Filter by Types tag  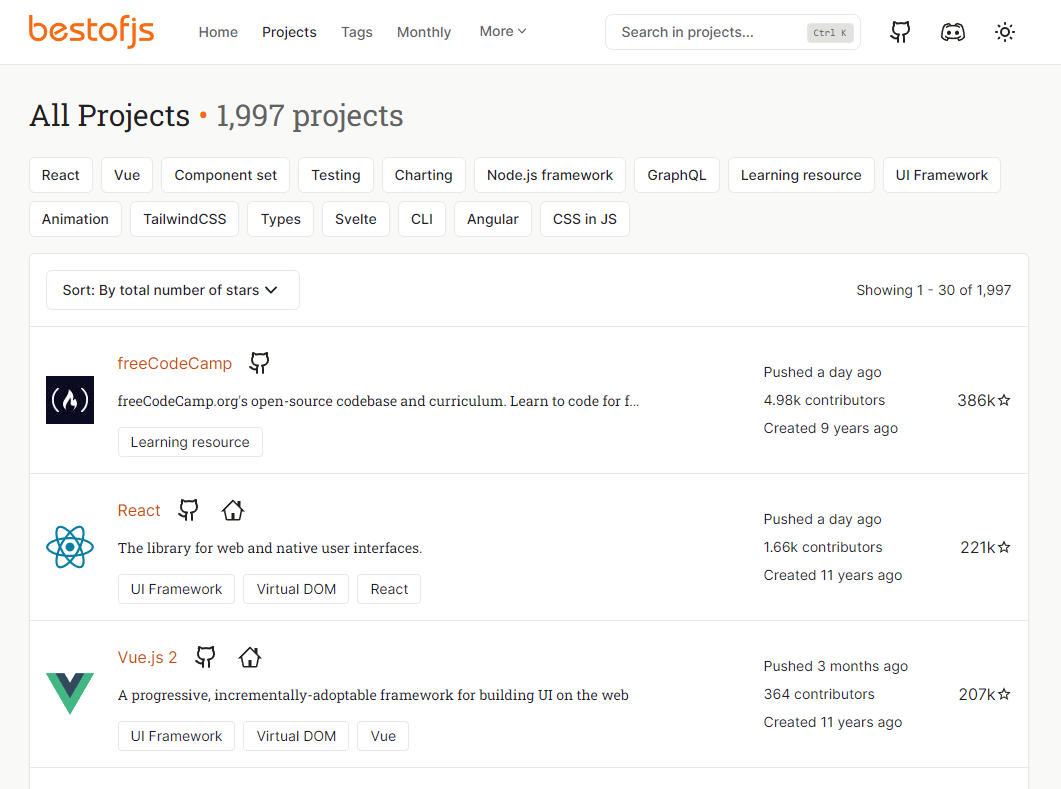point(281,219)
